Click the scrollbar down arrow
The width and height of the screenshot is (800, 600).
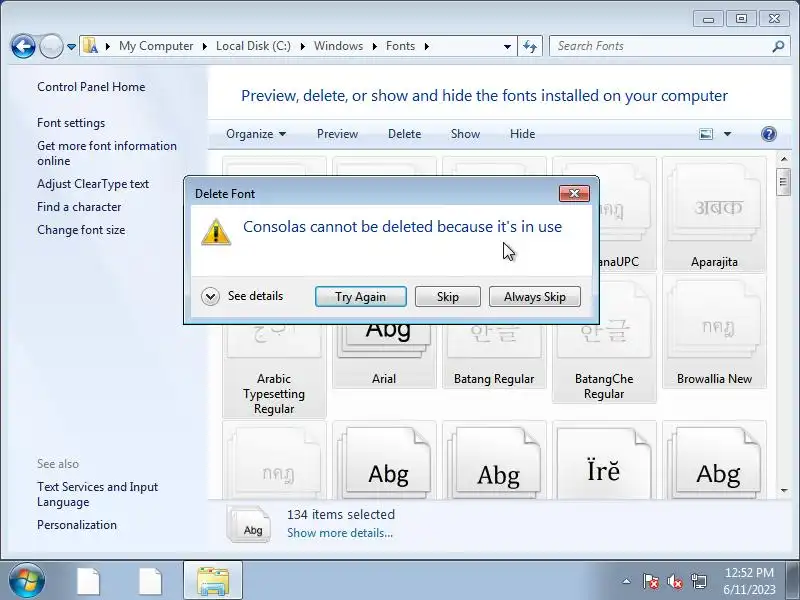pos(784,491)
